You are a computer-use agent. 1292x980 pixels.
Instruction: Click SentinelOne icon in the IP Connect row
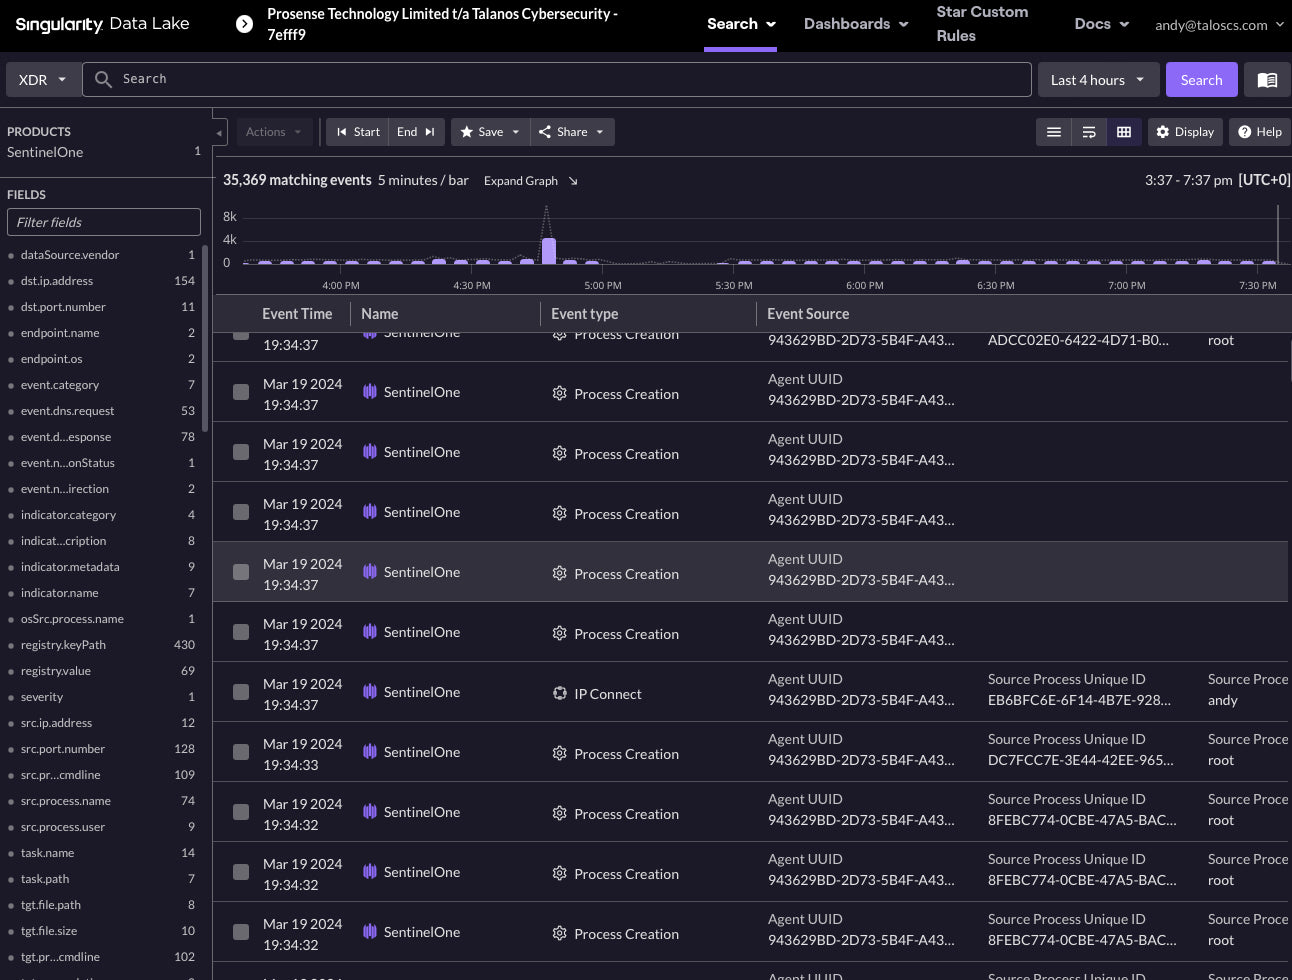tap(370, 691)
